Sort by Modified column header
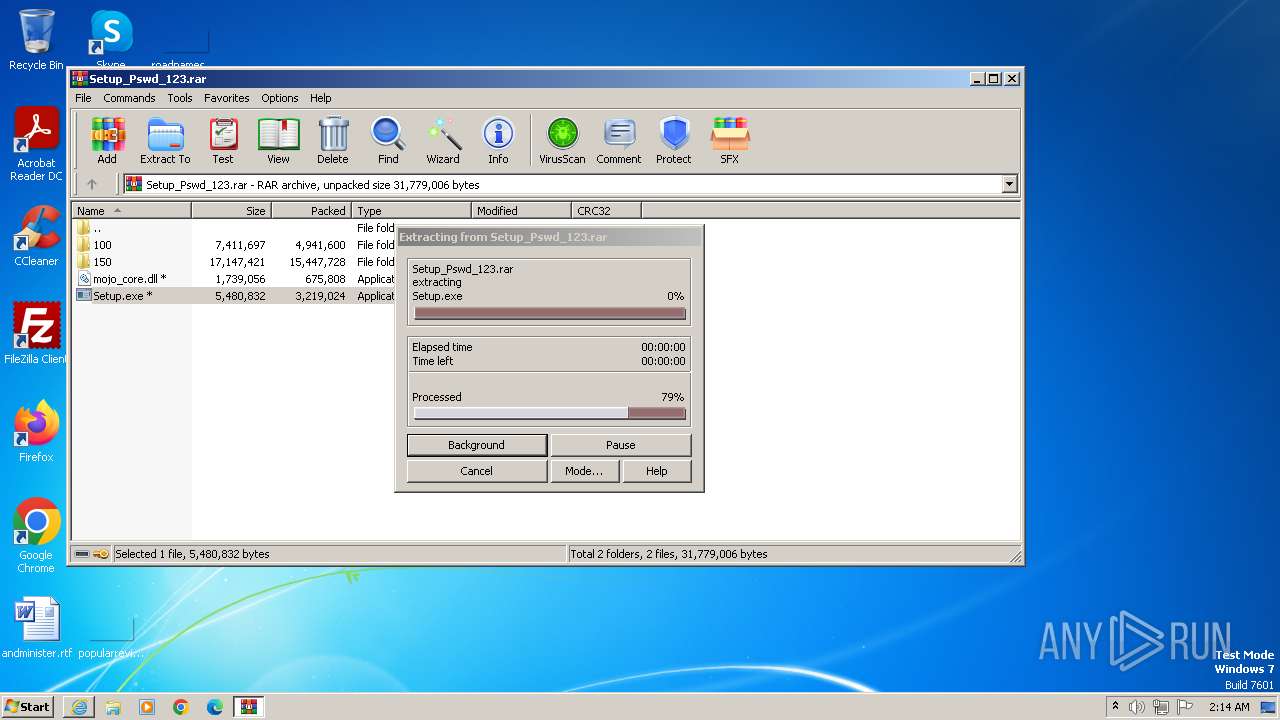The width and height of the screenshot is (1280, 720). pos(521,211)
